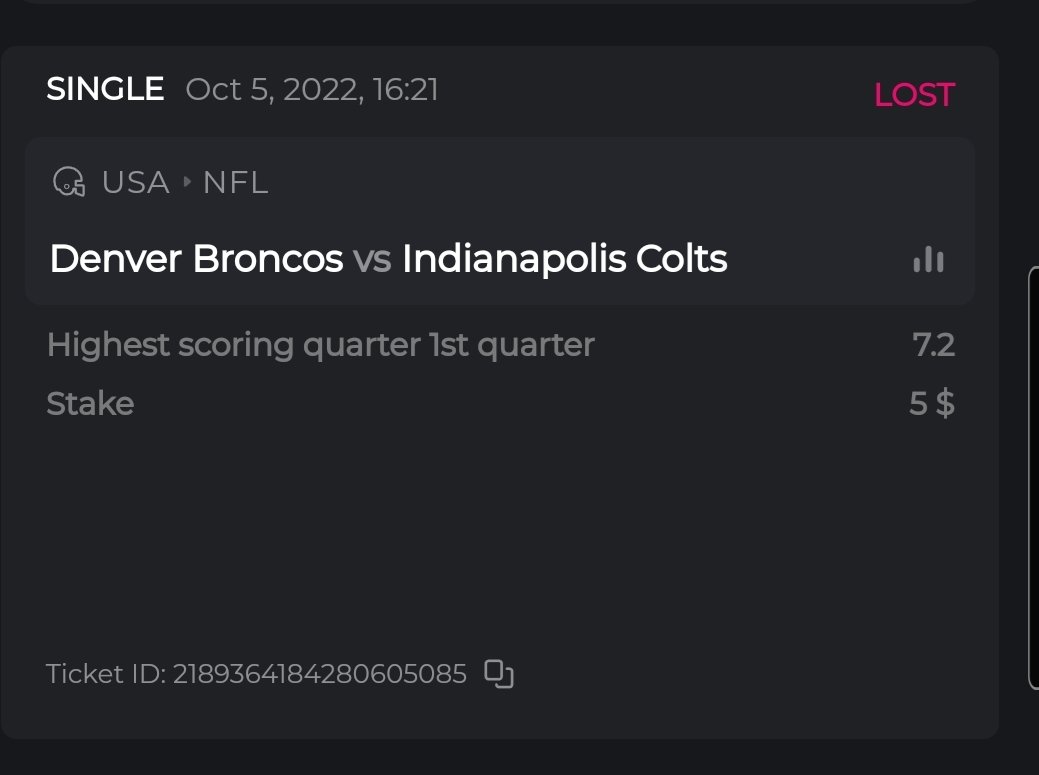
Task: Click the LOST bet status label
Action: coord(914,95)
